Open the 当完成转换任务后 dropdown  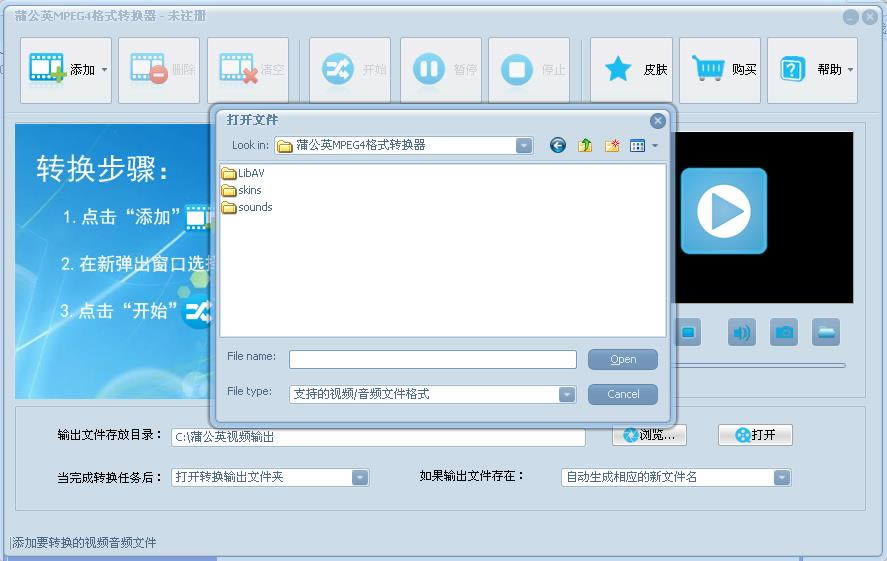[x=360, y=477]
